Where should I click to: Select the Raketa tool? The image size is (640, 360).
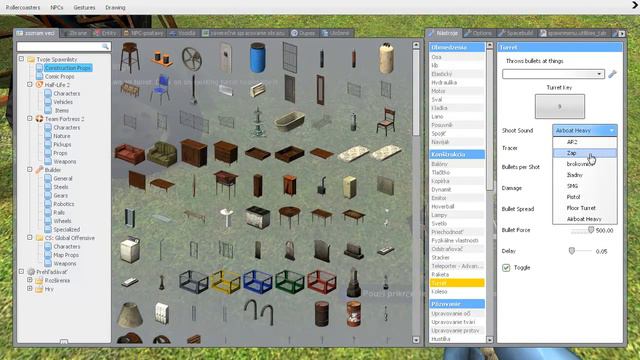coord(457,274)
